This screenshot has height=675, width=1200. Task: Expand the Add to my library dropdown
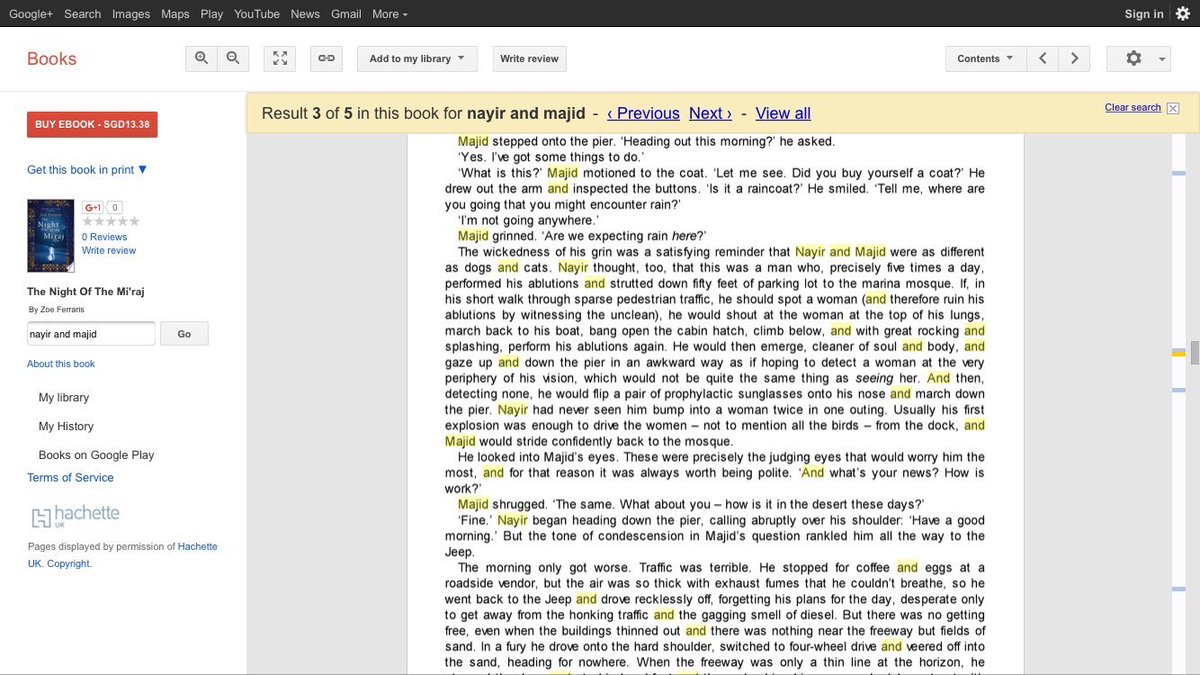click(417, 58)
